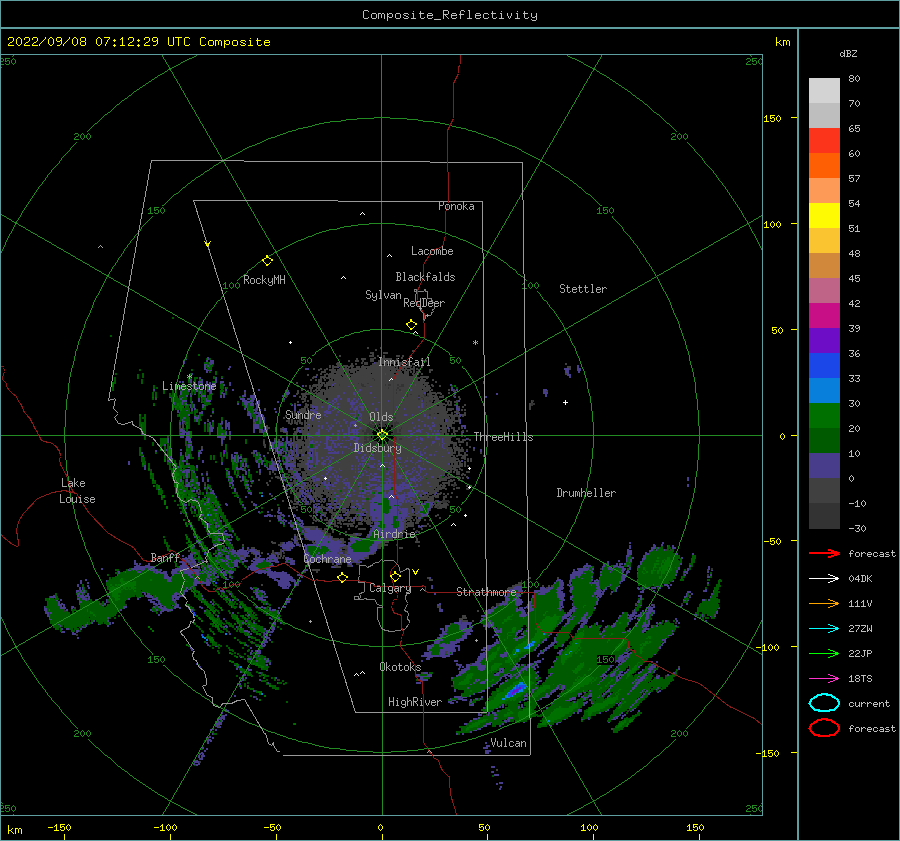Select the blue swatch between 36 and 33 dBZ
The image size is (900, 841).
click(x=824, y=366)
